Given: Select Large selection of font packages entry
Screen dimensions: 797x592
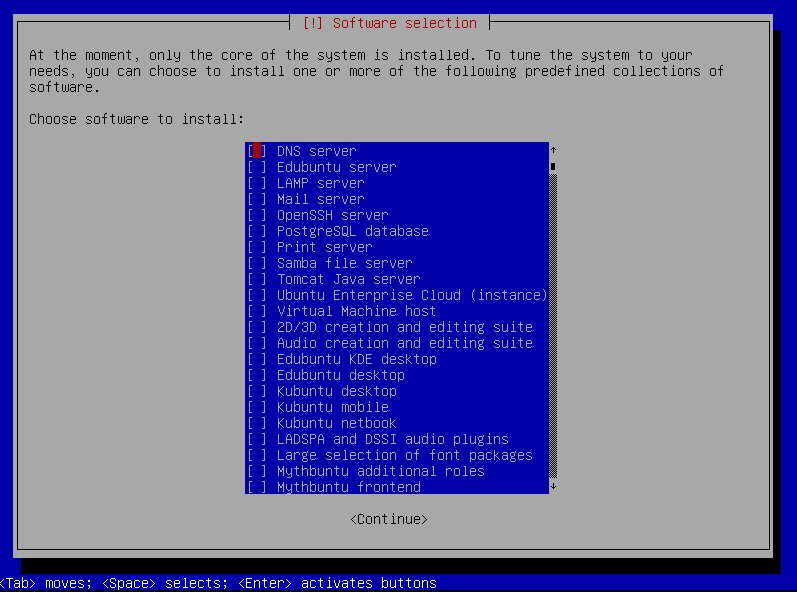Looking at the screenshot, I should click(x=397, y=455).
